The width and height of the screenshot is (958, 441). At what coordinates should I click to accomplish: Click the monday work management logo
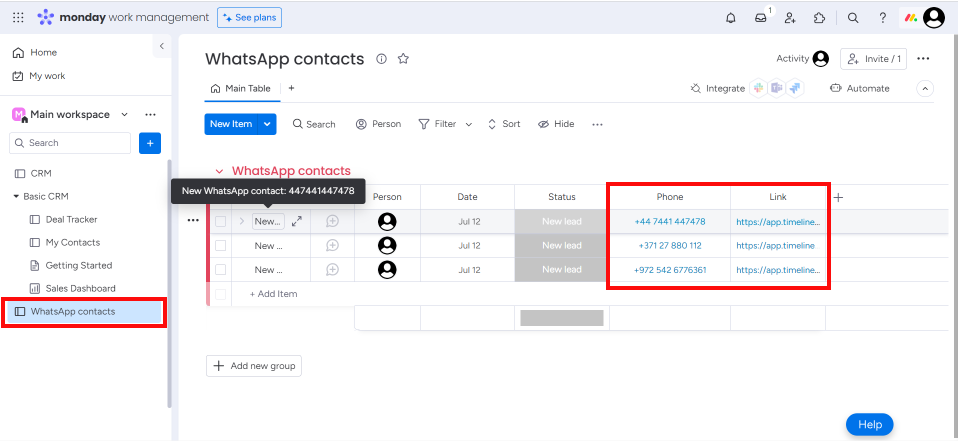coord(123,18)
